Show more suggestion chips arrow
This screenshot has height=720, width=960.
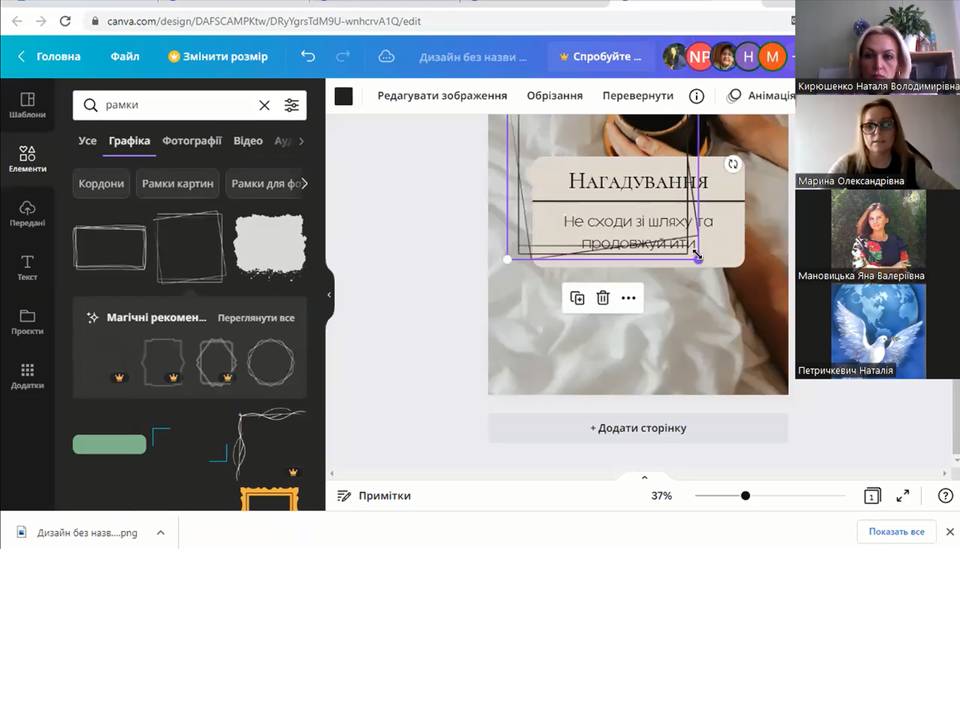(x=304, y=184)
